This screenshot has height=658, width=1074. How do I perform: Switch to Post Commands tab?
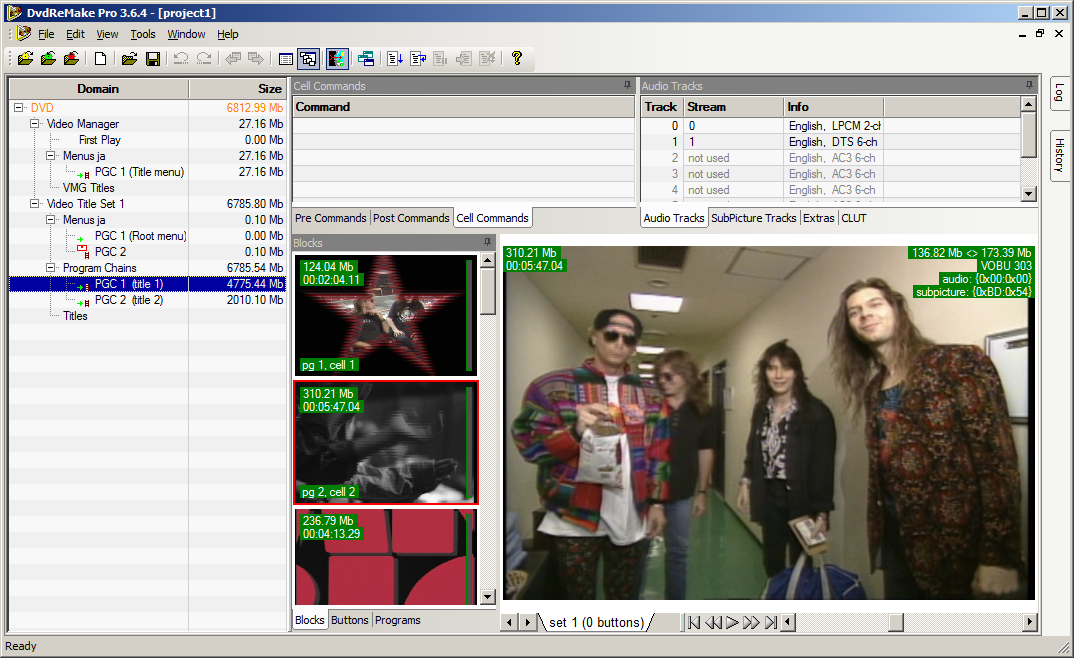(411, 218)
